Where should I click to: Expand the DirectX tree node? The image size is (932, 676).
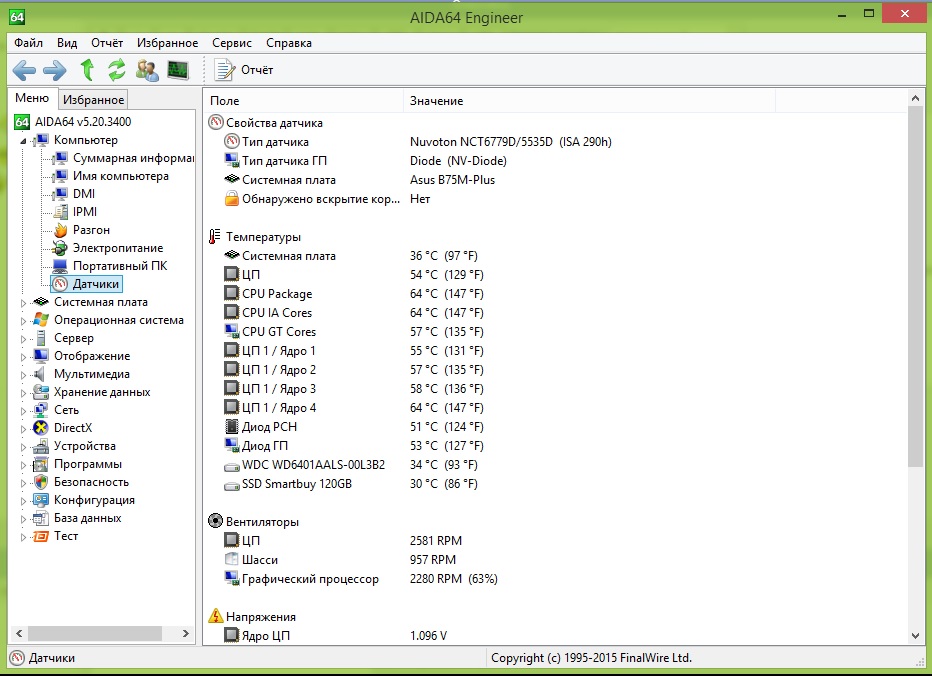(x=23, y=429)
